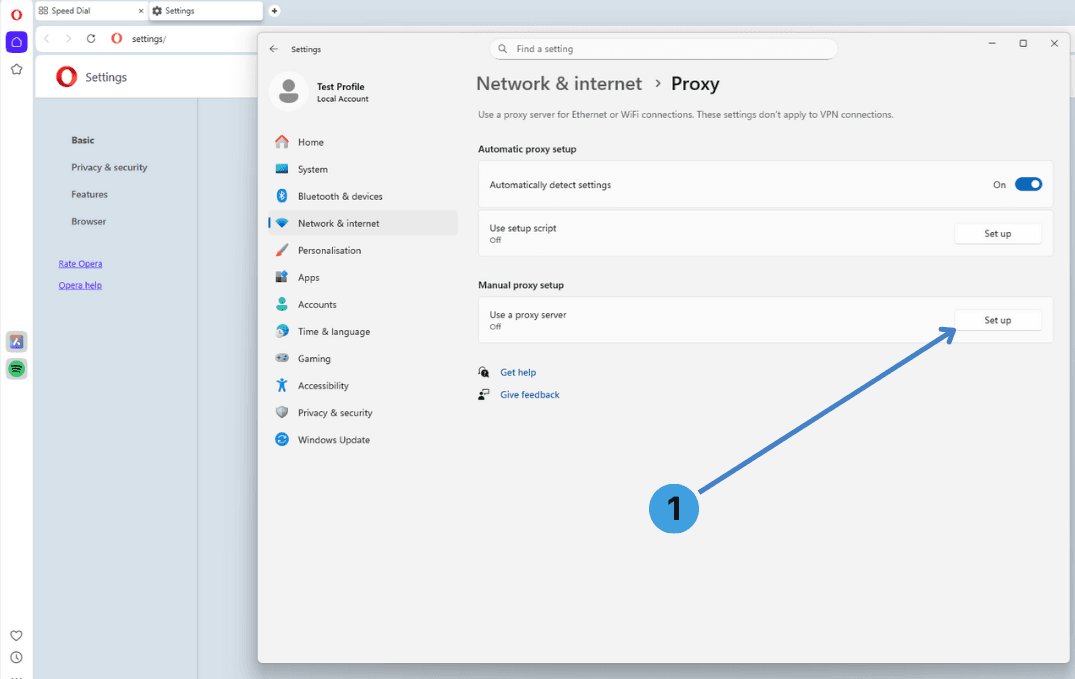1075x679 pixels.
Task: Open Basic section in Opera settings
Action: [83, 140]
